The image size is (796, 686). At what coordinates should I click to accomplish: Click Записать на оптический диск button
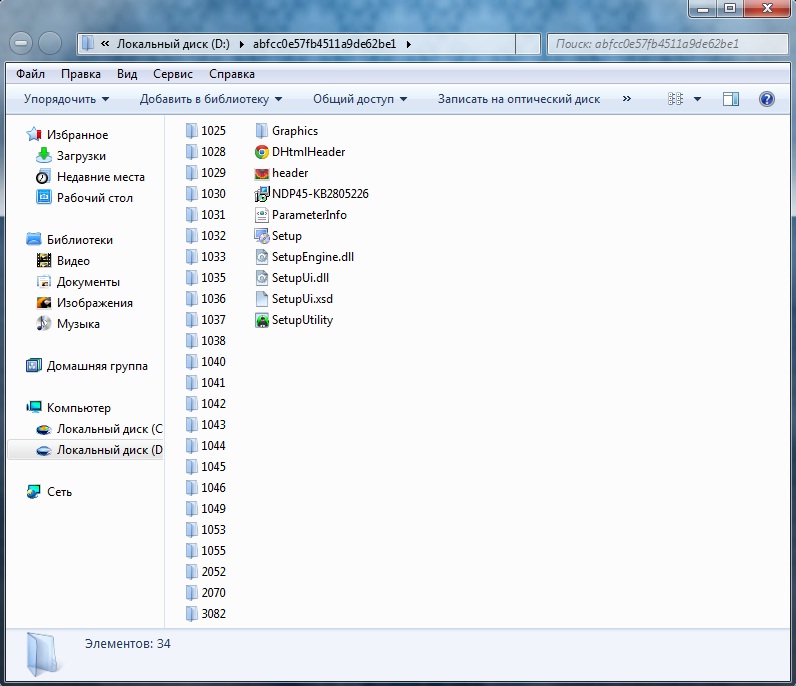518,99
